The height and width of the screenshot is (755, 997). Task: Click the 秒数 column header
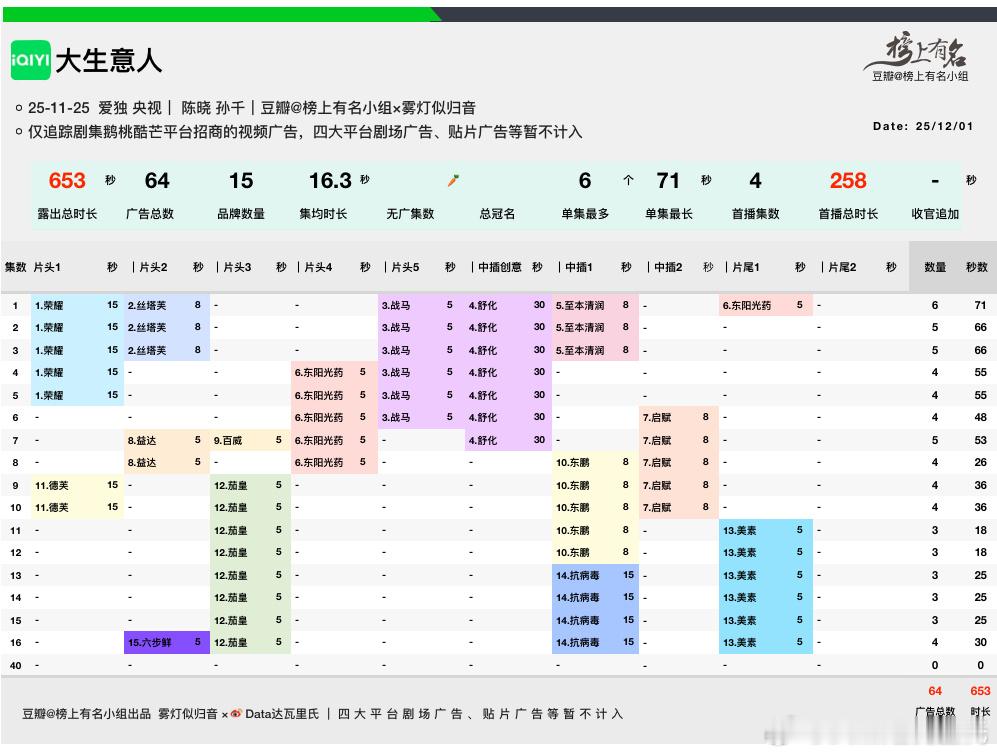pos(977,267)
